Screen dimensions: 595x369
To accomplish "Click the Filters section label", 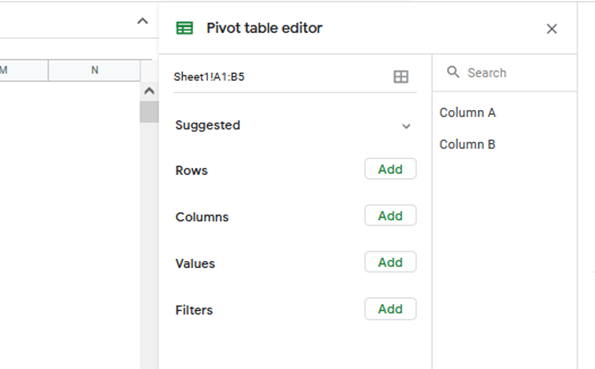I will (194, 310).
